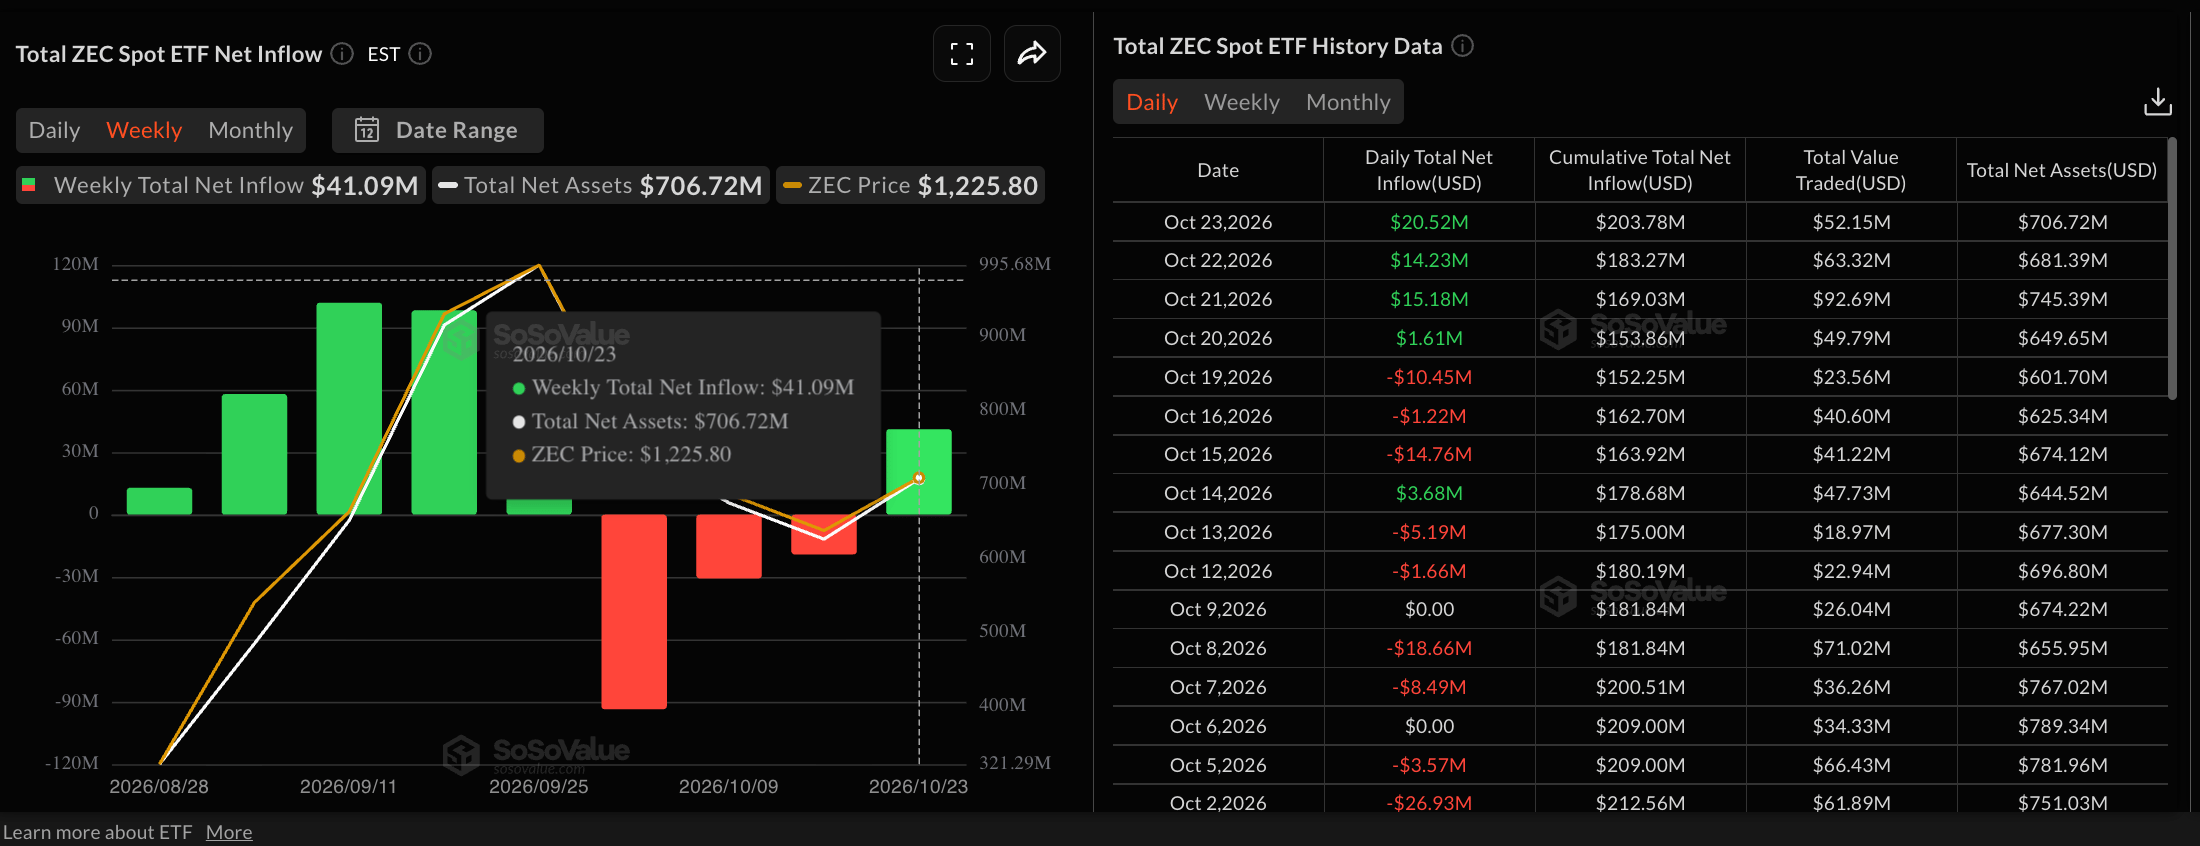Click Daily Total Net Inflow(USD) column header
2200x846 pixels.
[x=1429, y=170]
